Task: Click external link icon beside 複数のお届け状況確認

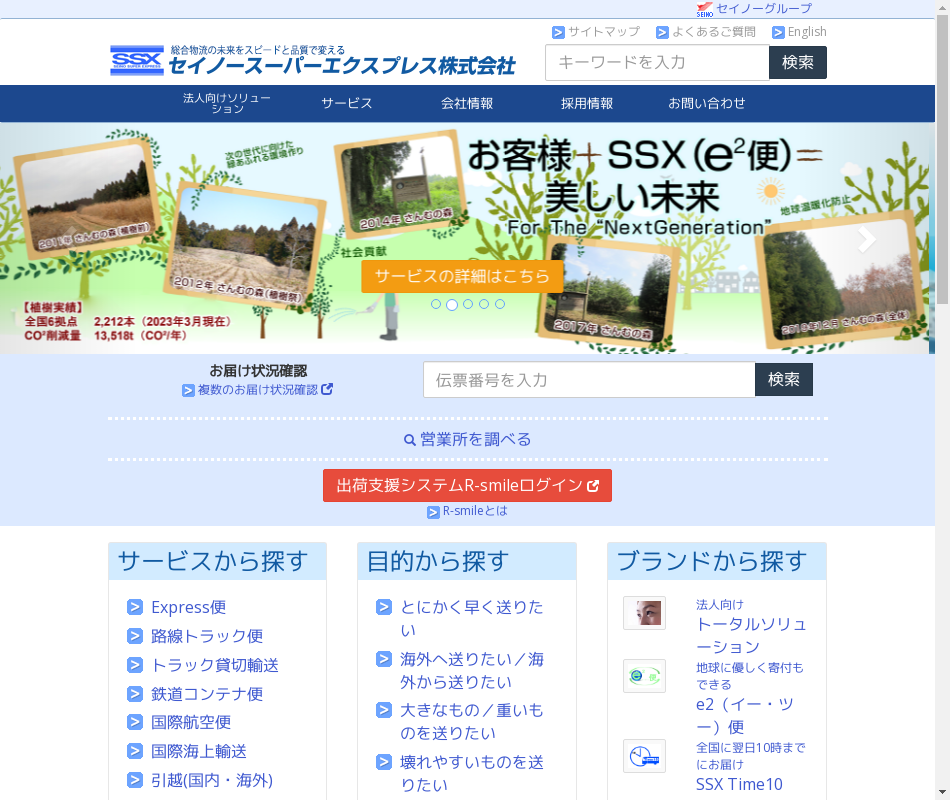Action: point(327,389)
